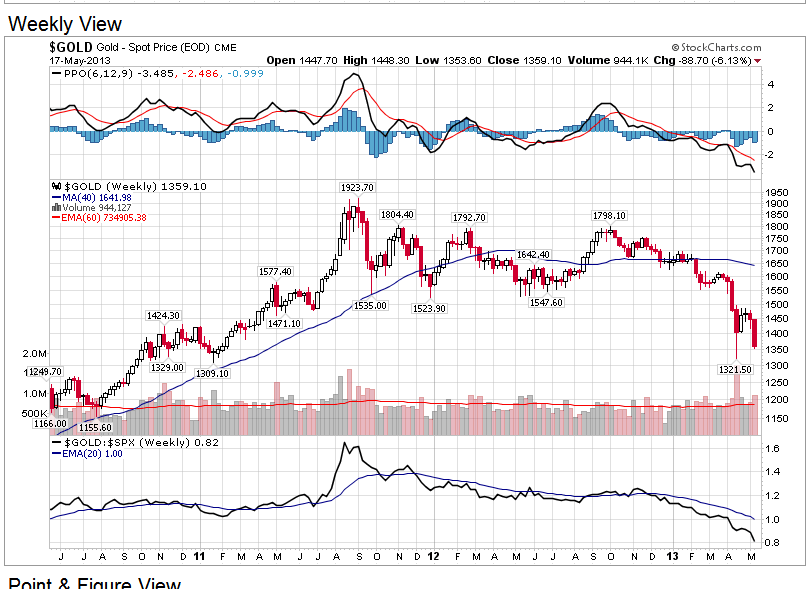Click the 1792.70 price label
This screenshot has width=809, height=589.
pyautogui.click(x=469, y=218)
